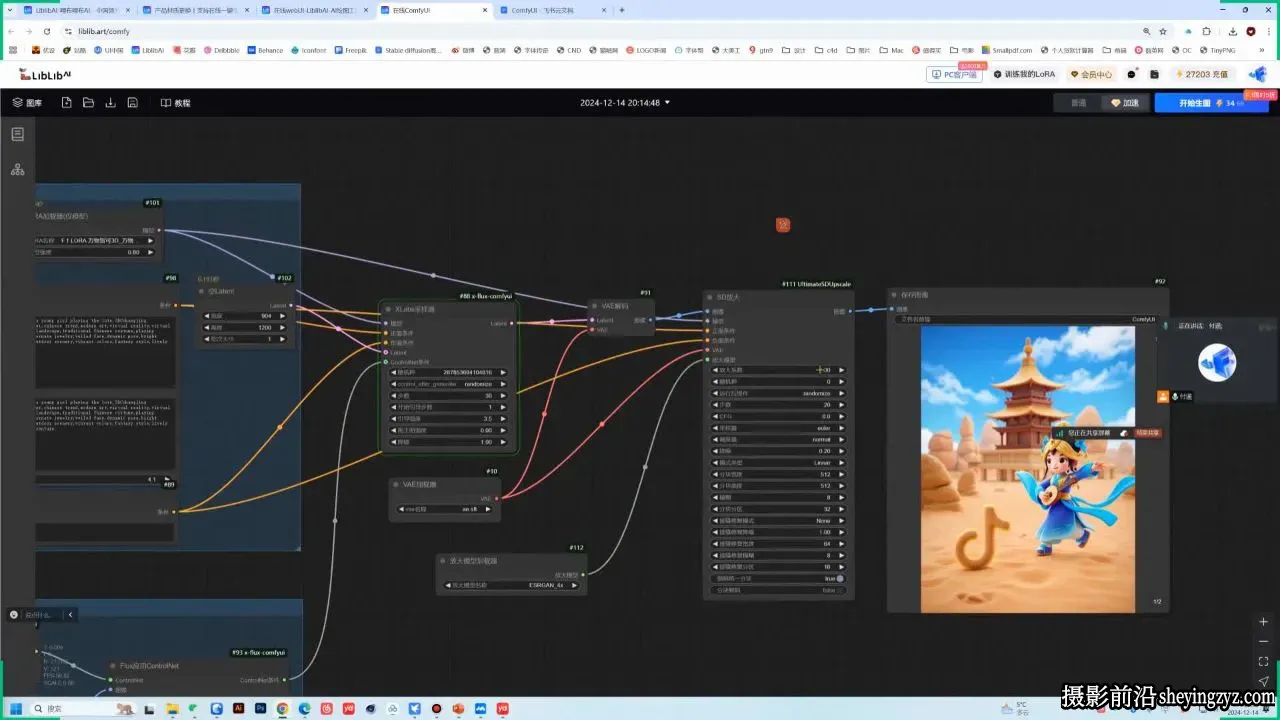Open the left sidebar list panel icon
1280x720 pixels.
pos(17,134)
